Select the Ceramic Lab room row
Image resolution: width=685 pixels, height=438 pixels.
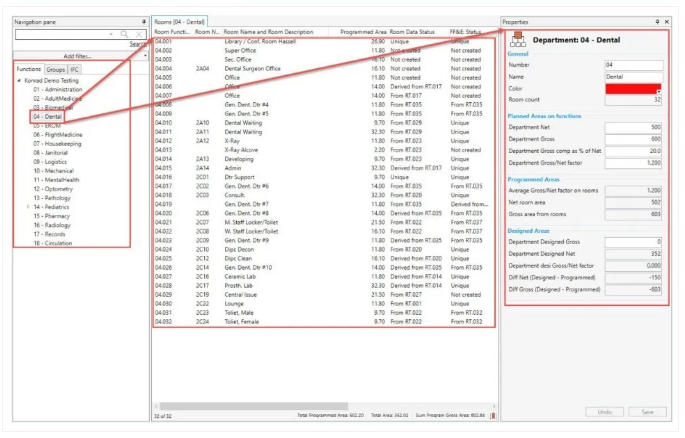tap(324, 276)
